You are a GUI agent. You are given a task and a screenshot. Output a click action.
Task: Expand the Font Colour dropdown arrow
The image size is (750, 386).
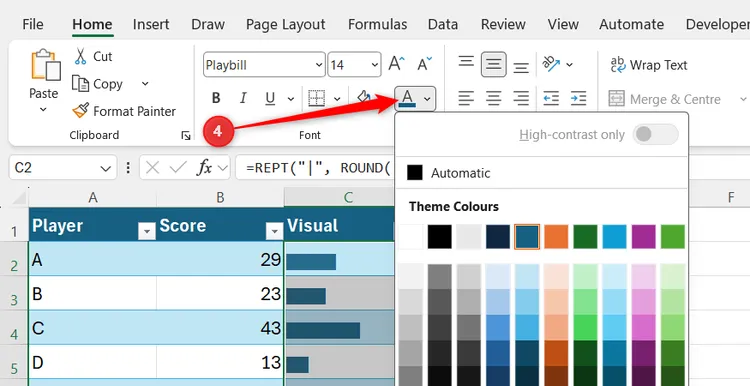(427, 99)
